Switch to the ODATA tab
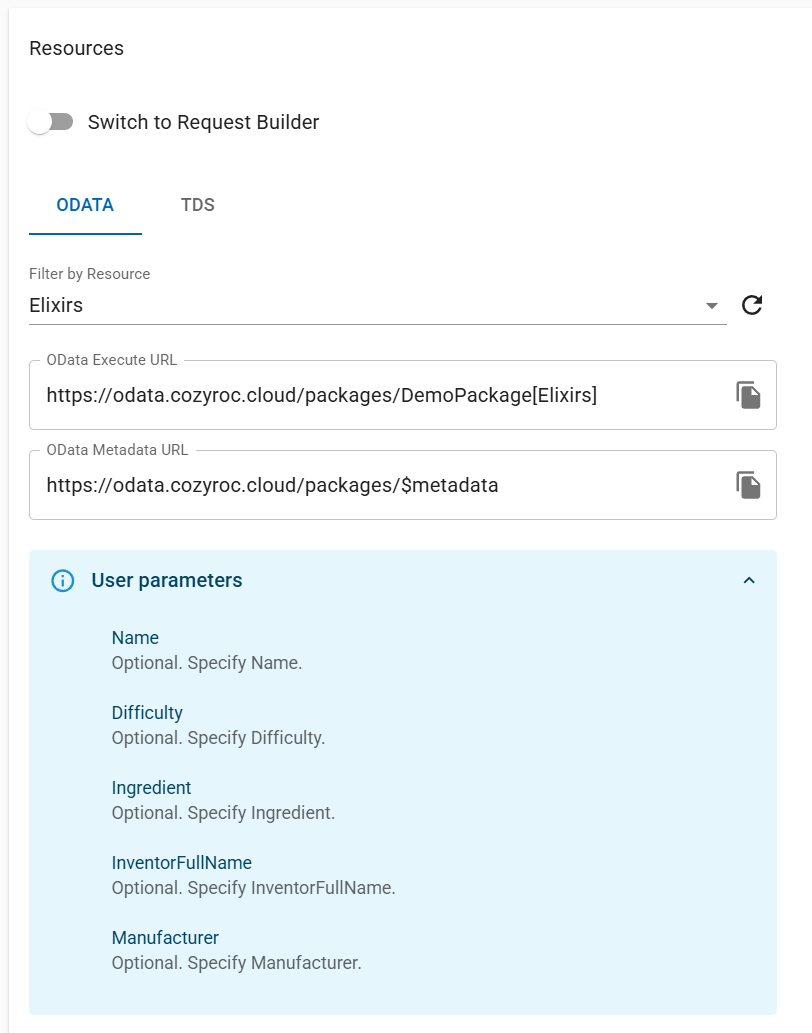 85,205
